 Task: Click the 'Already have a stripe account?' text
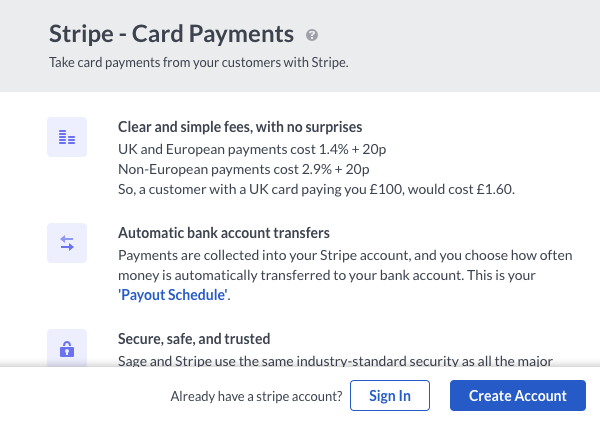click(256, 396)
